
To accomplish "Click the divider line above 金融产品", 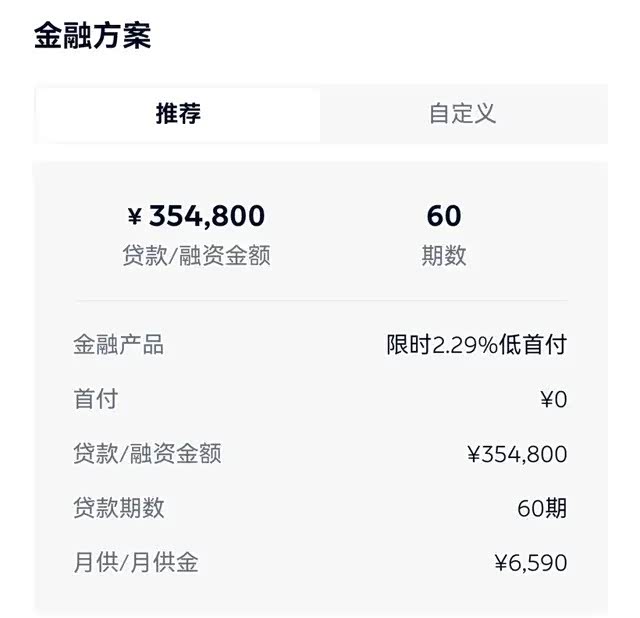I will 320,301.
